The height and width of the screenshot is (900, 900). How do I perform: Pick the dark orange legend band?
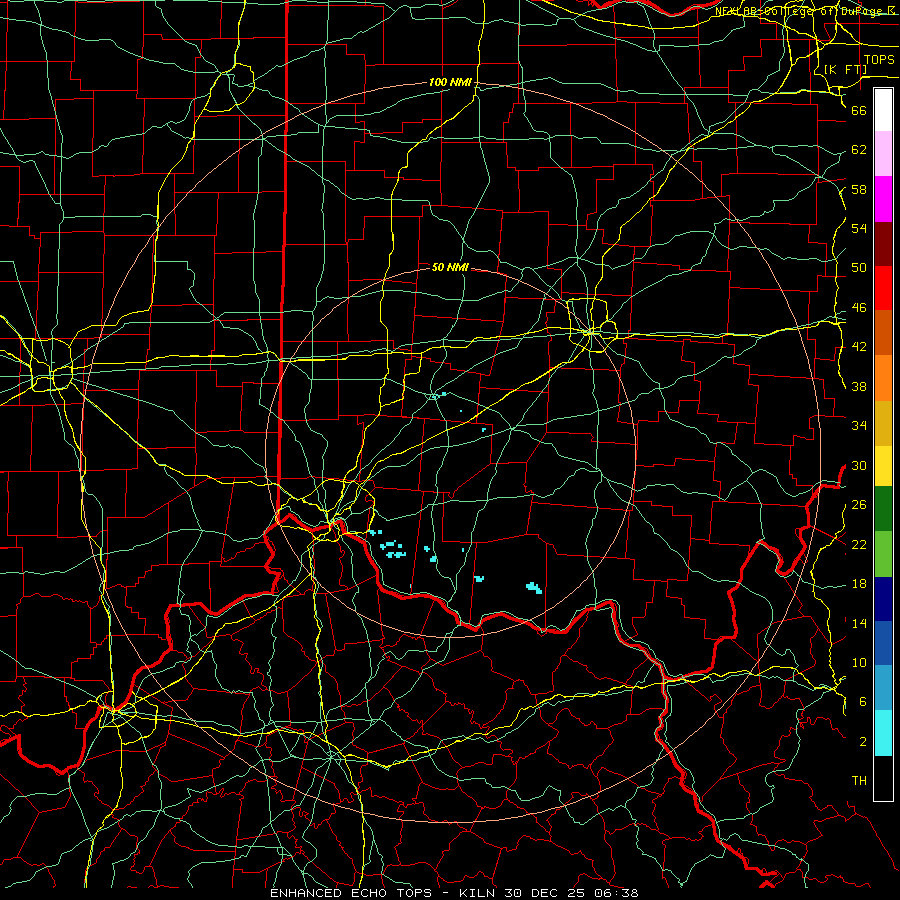pyautogui.click(x=883, y=332)
